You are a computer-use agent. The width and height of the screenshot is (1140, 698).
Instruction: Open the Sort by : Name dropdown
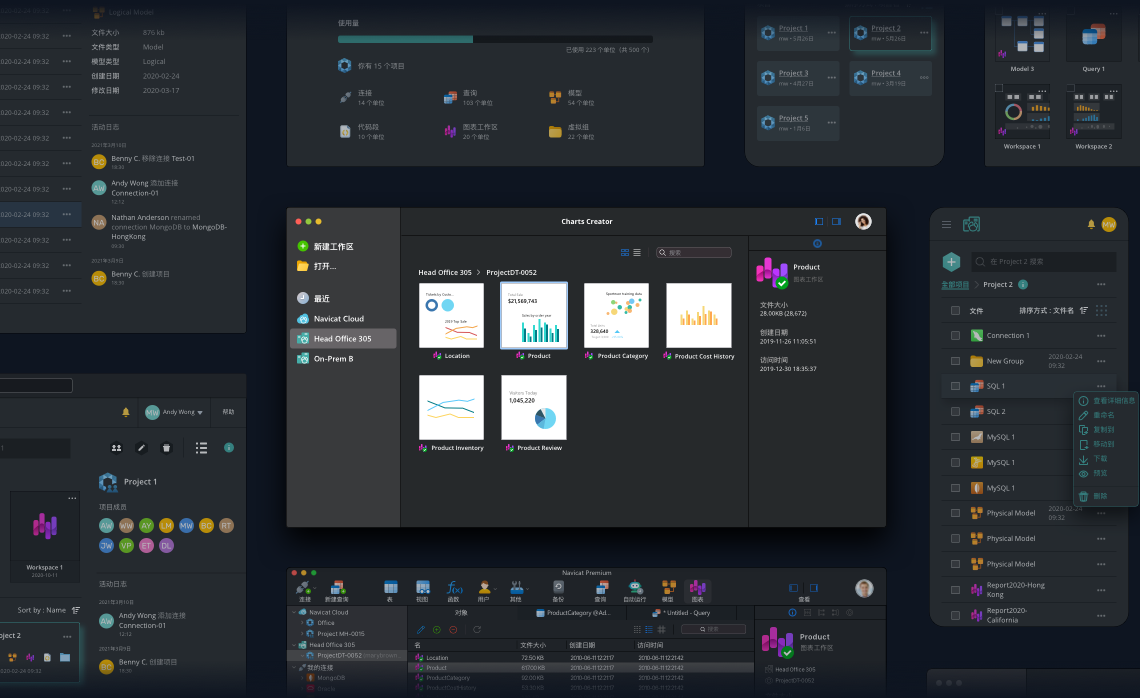49,610
